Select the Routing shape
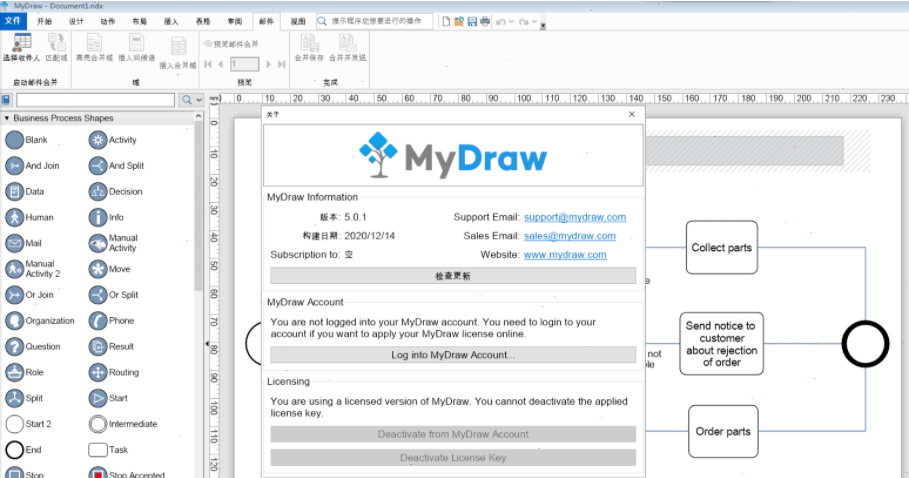909x478 pixels. (x=114, y=372)
